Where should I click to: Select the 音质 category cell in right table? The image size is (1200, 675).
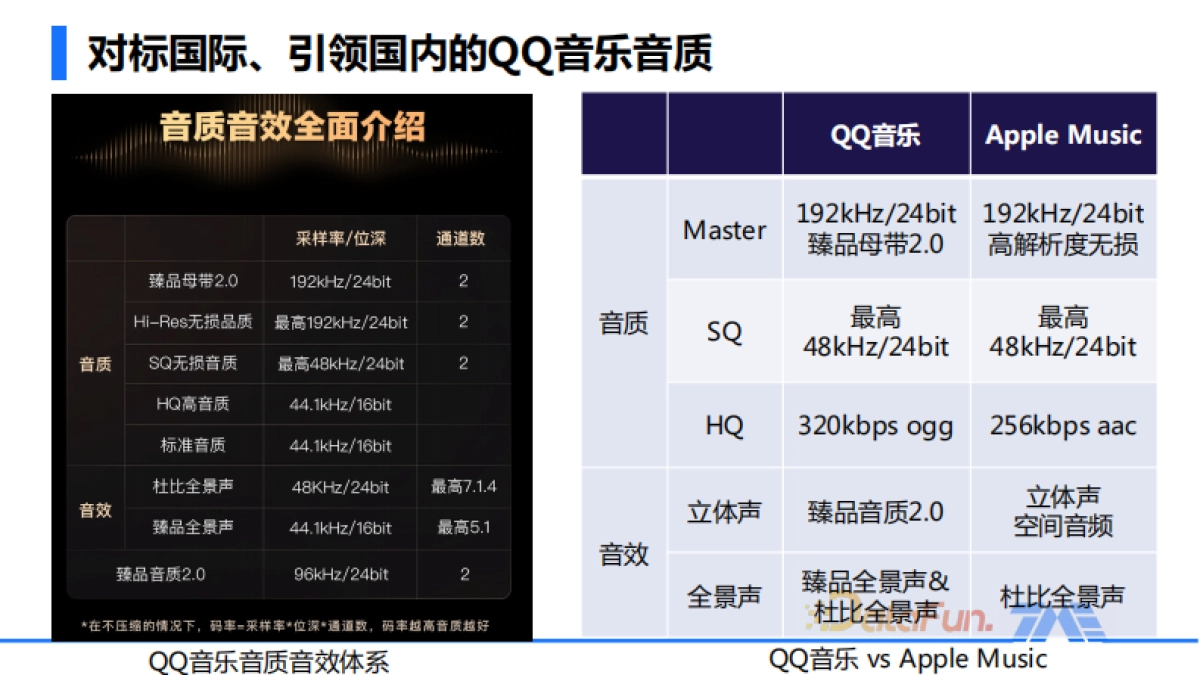pos(624,323)
